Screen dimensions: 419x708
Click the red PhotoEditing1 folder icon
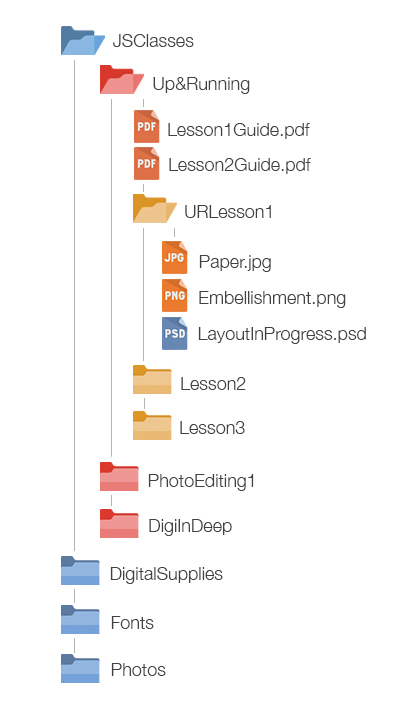[x=119, y=476]
